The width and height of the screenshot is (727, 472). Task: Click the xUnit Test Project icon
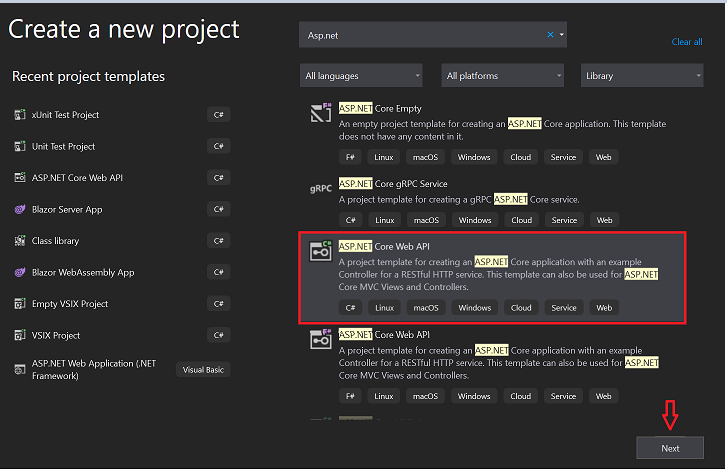[19, 115]
